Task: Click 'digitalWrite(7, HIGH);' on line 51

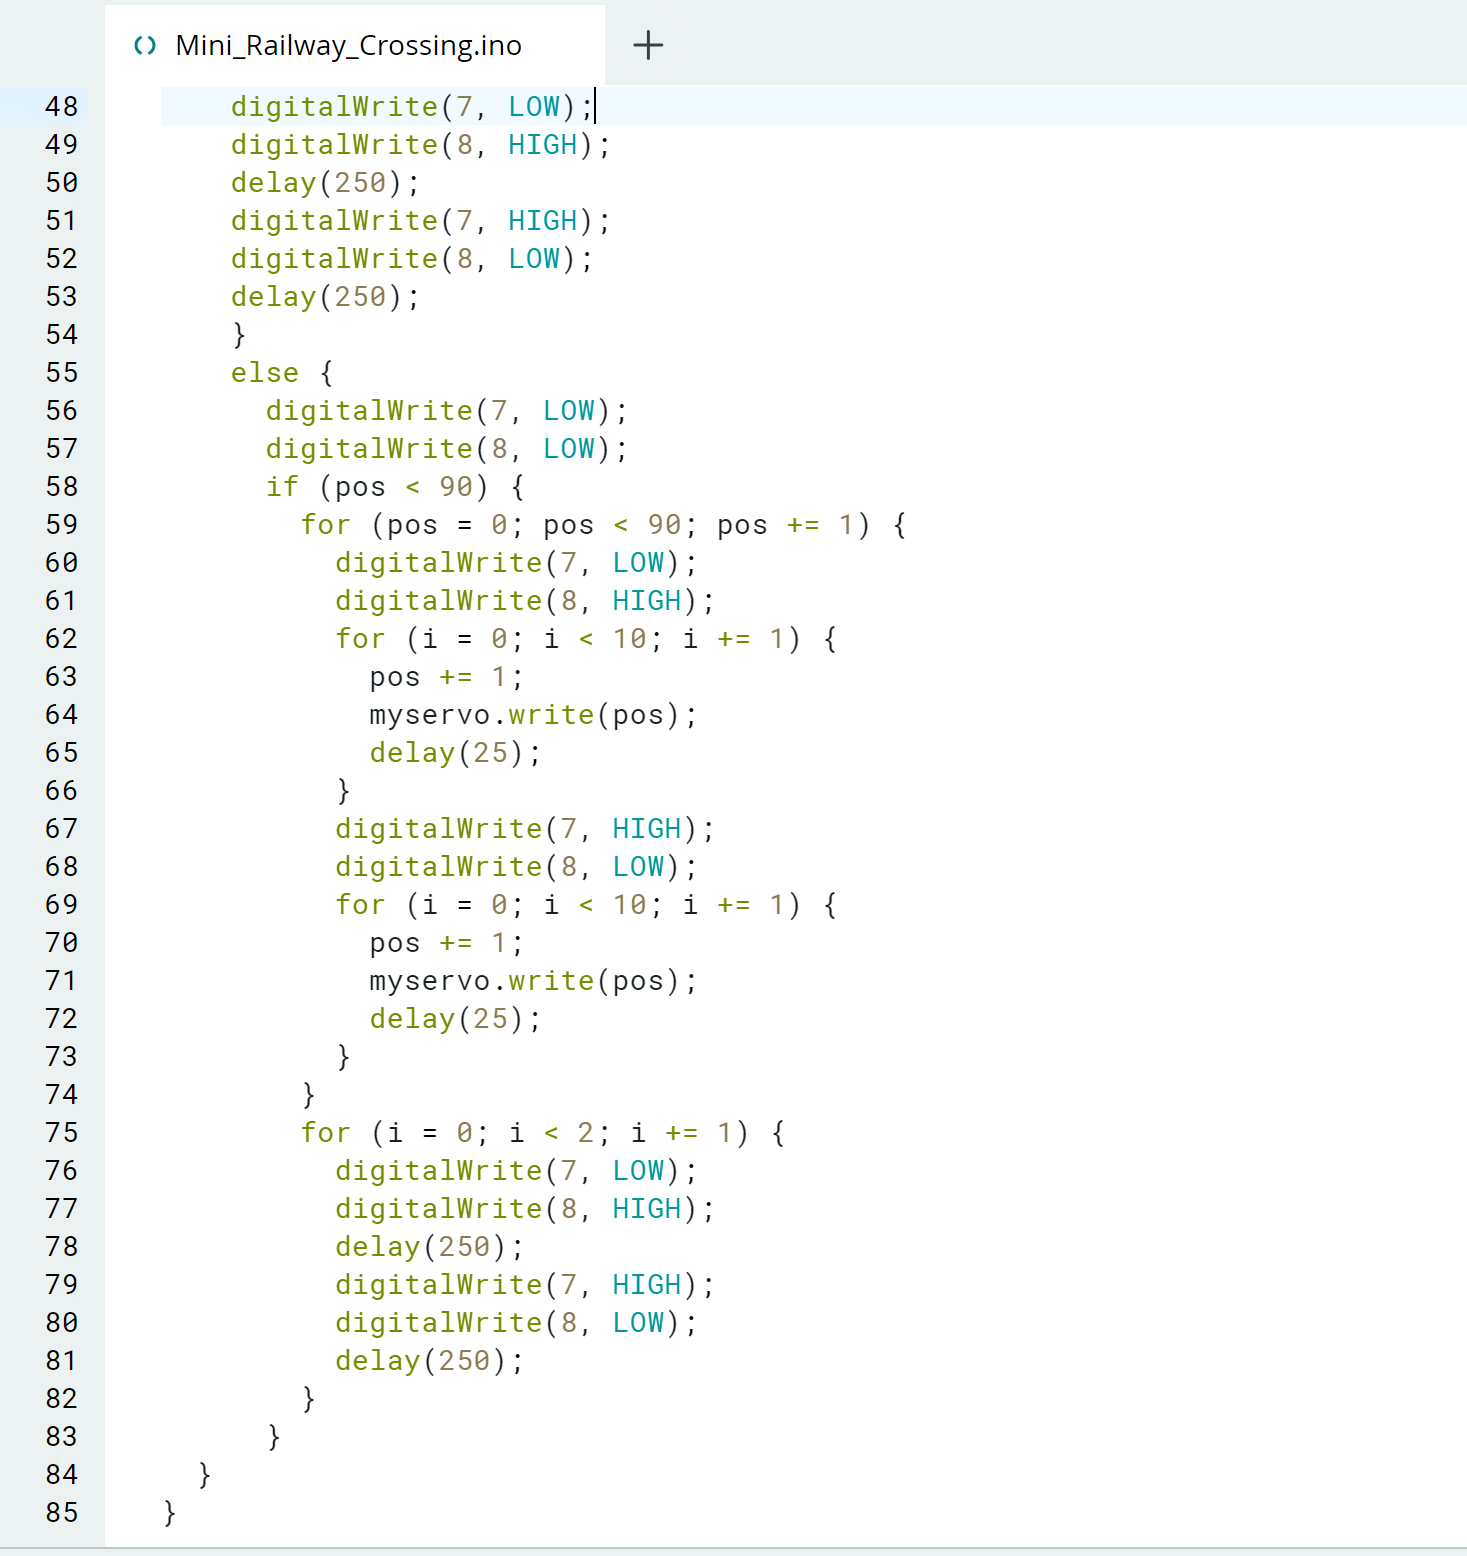Action: click(x=421, y=220)
